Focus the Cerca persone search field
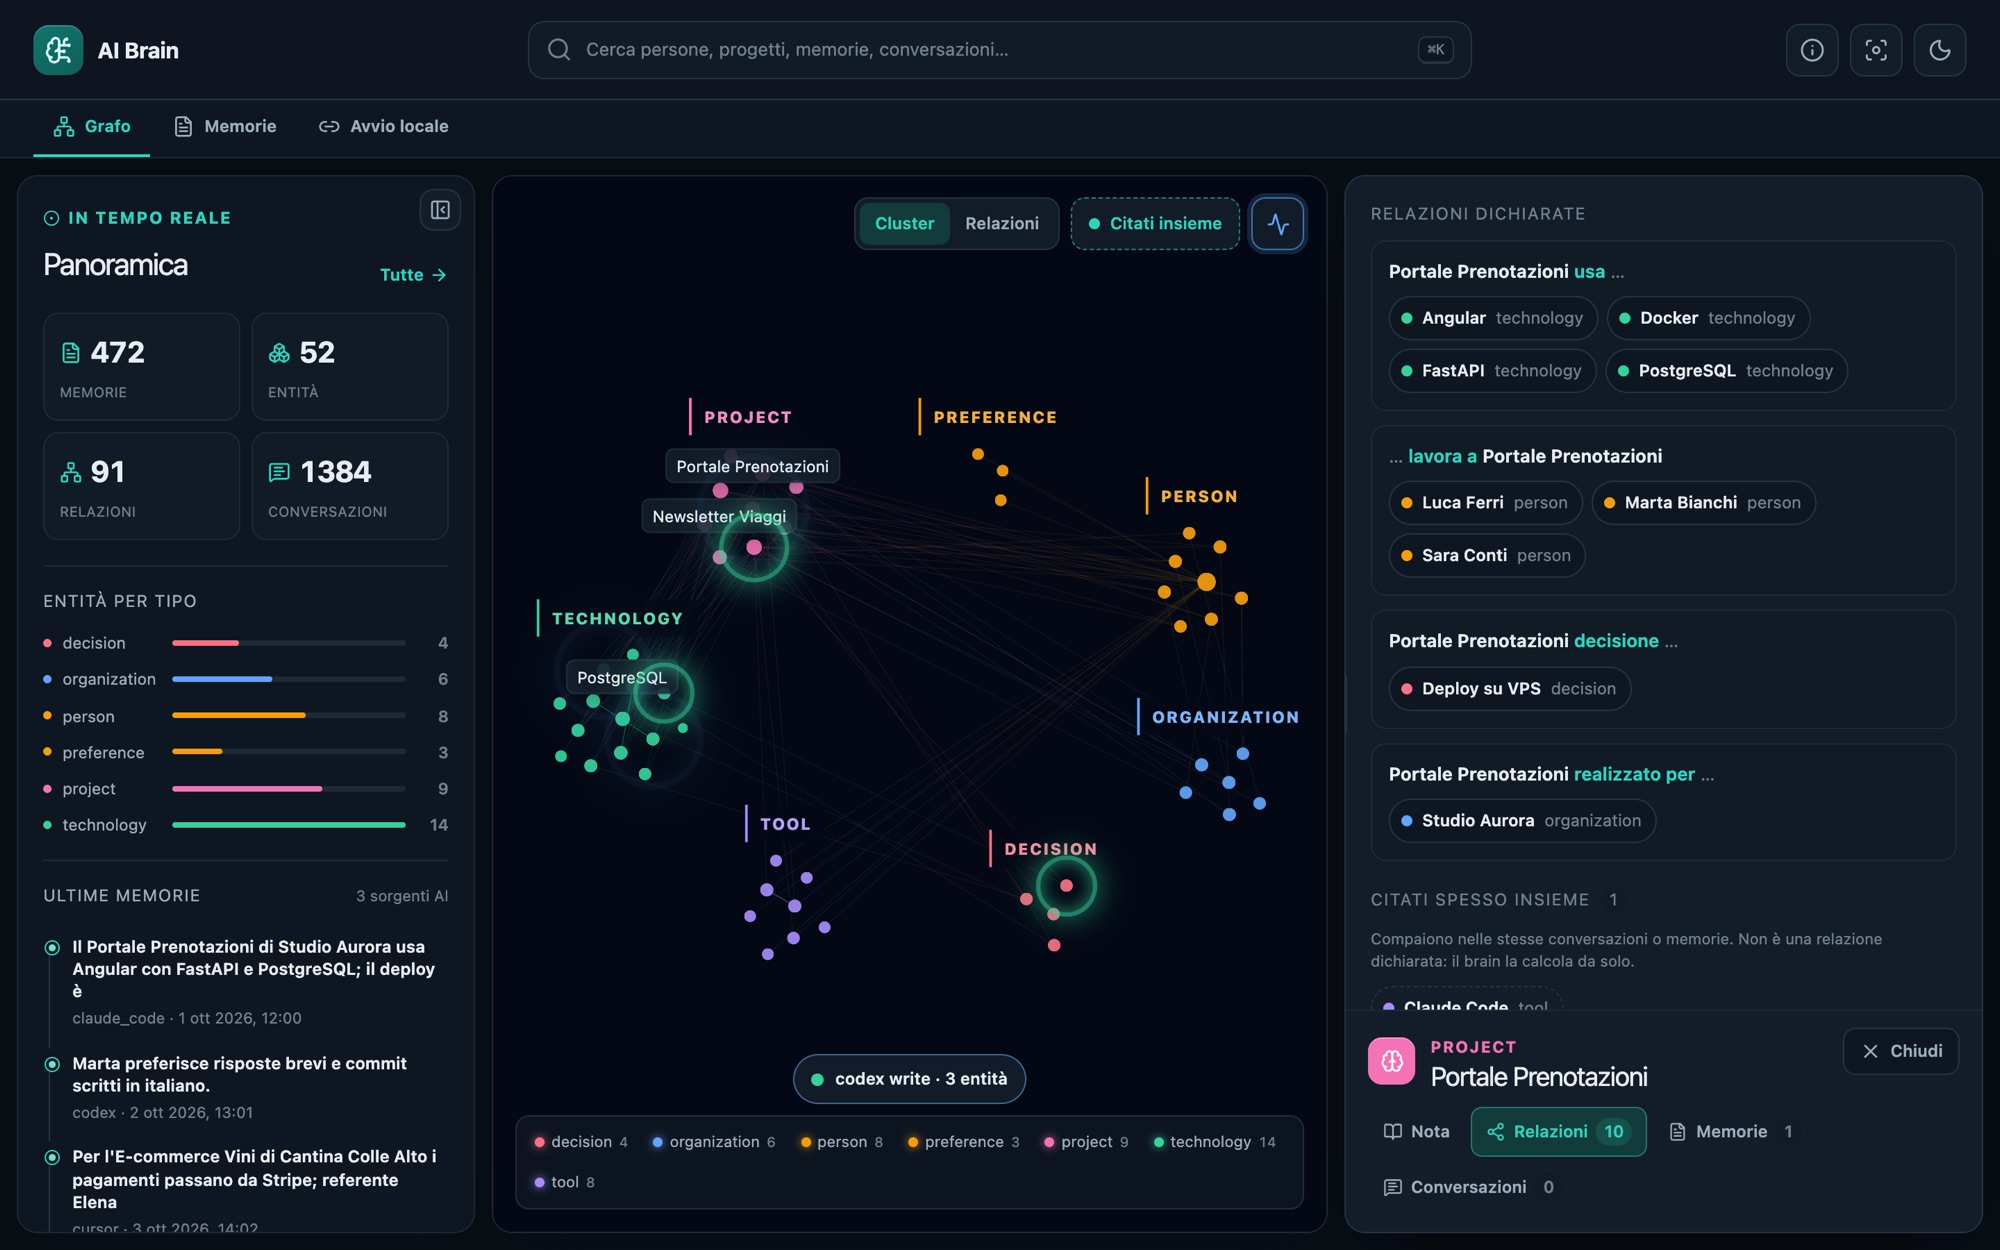The height and width of the screenshot is (1250, 2000). pyautogui.click(x=999, y=50)
